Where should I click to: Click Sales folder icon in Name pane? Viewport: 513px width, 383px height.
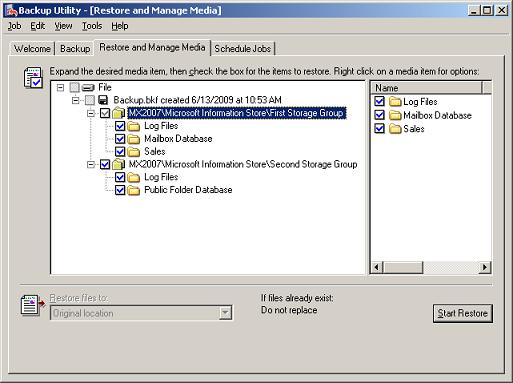point(395,129)
